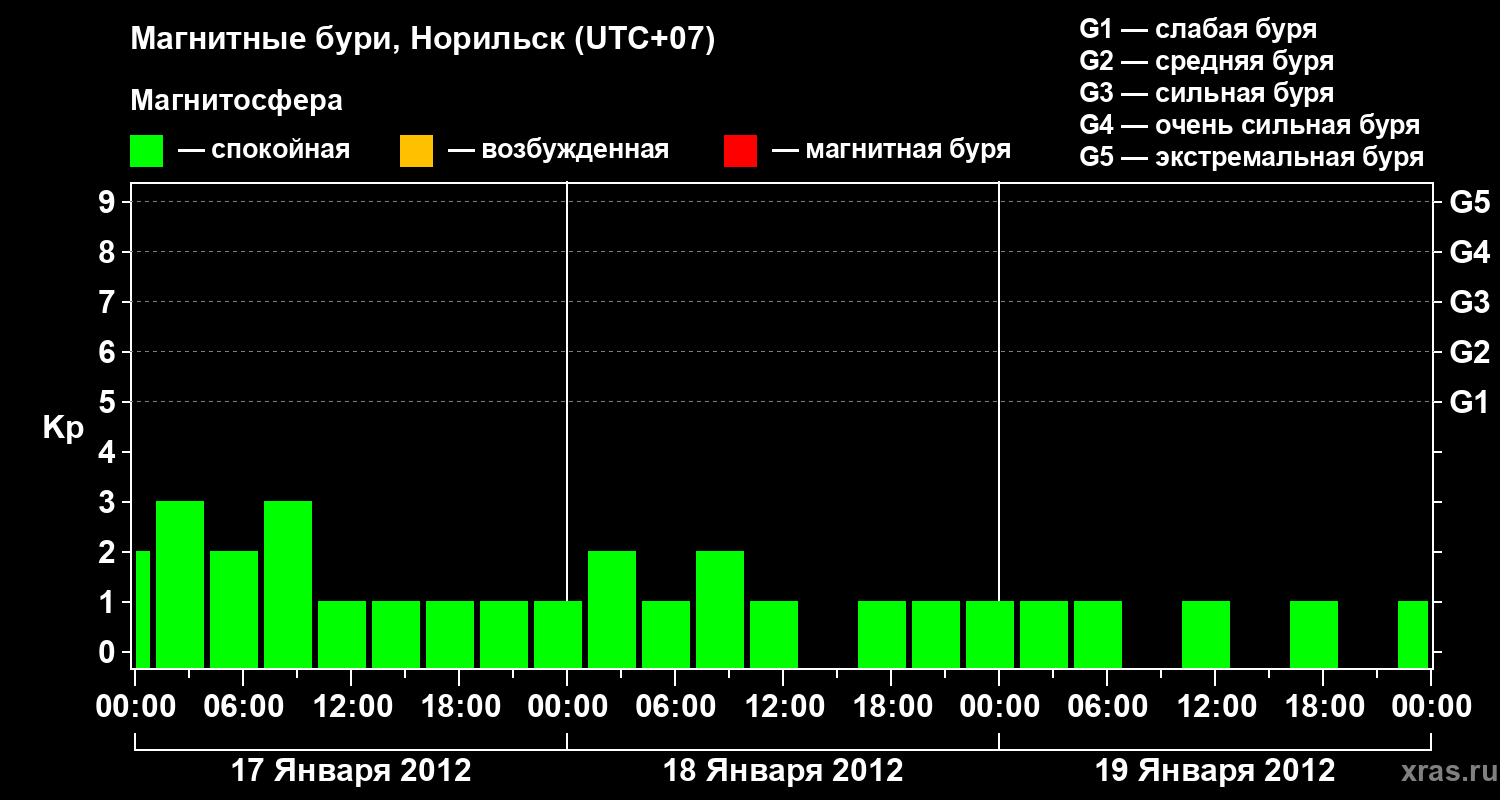Click the Kp 1 bar at 12:00 18 January
The width and height of the screenshot is (1500, 800).
[774, 634]
